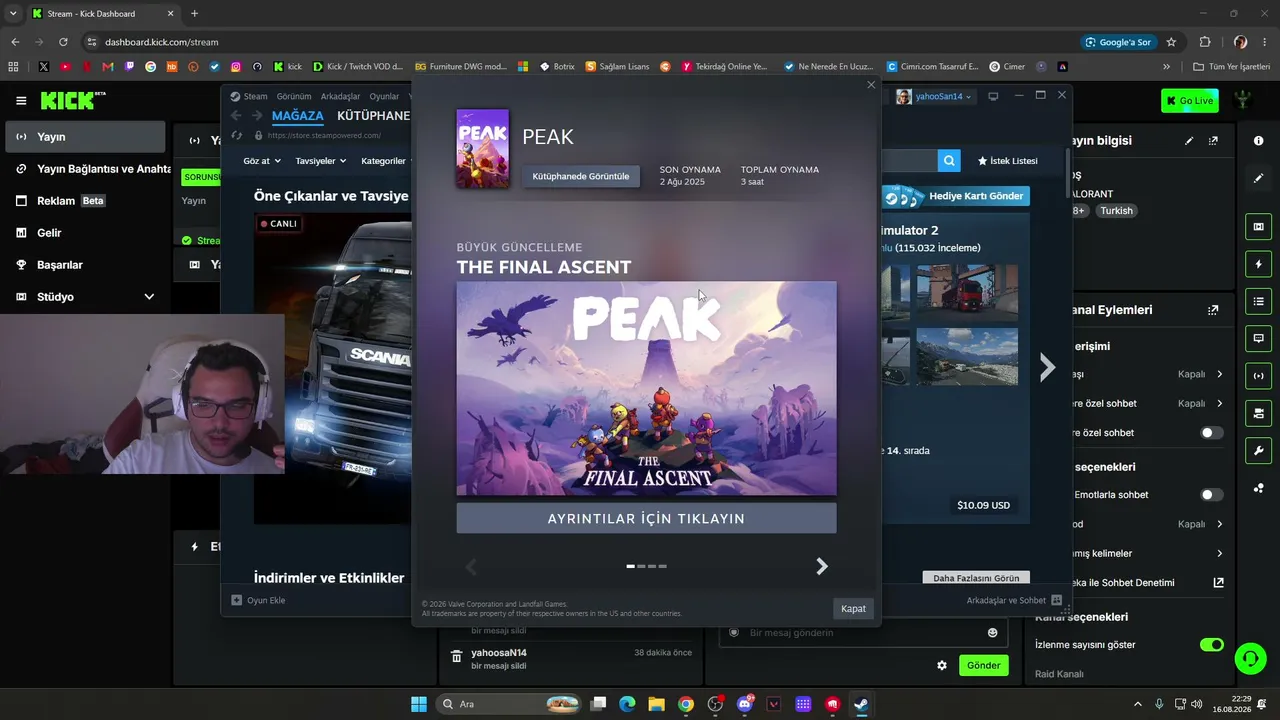Open the info icon in Kick right rail
The height and width of the screenshot is (720, 1280).
pyautogui.click(x=1258, y=141)
